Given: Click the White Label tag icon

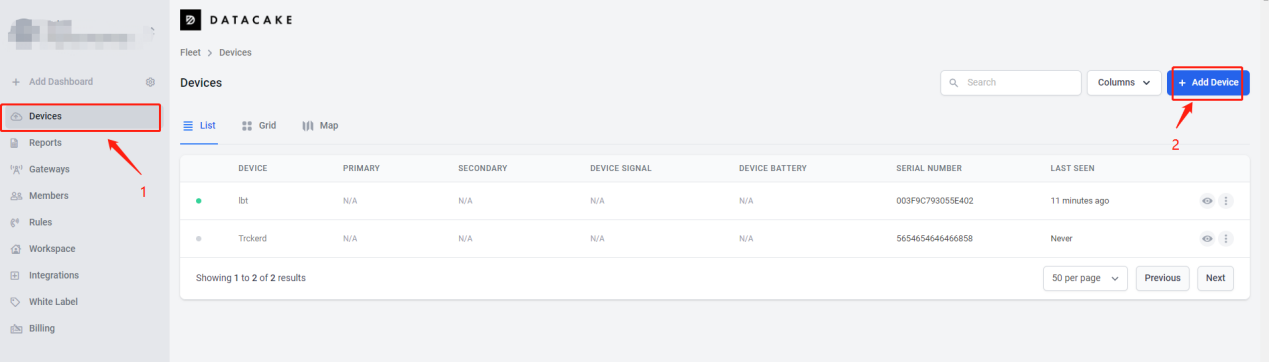Looking at the screenshot, I should pyautogui.click(x=16, y=301).
